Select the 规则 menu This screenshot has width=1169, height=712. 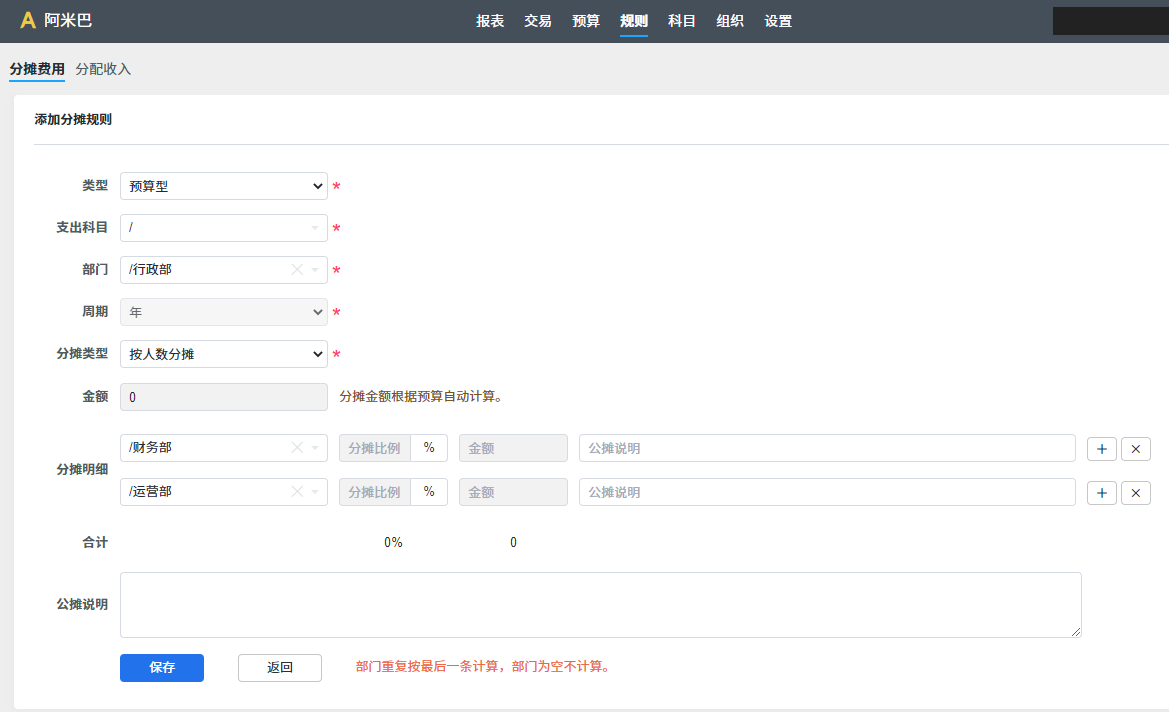click(x=634, y=21)
